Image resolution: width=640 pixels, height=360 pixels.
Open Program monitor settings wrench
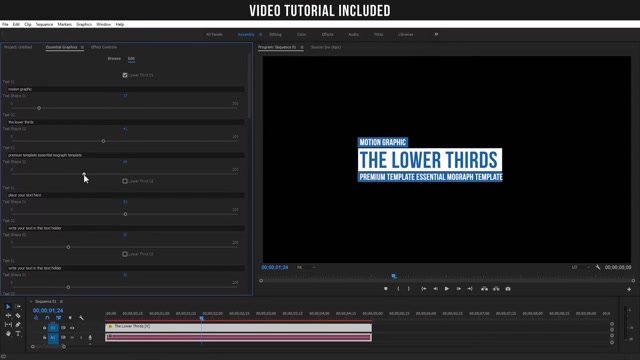[x=598, y=267]
